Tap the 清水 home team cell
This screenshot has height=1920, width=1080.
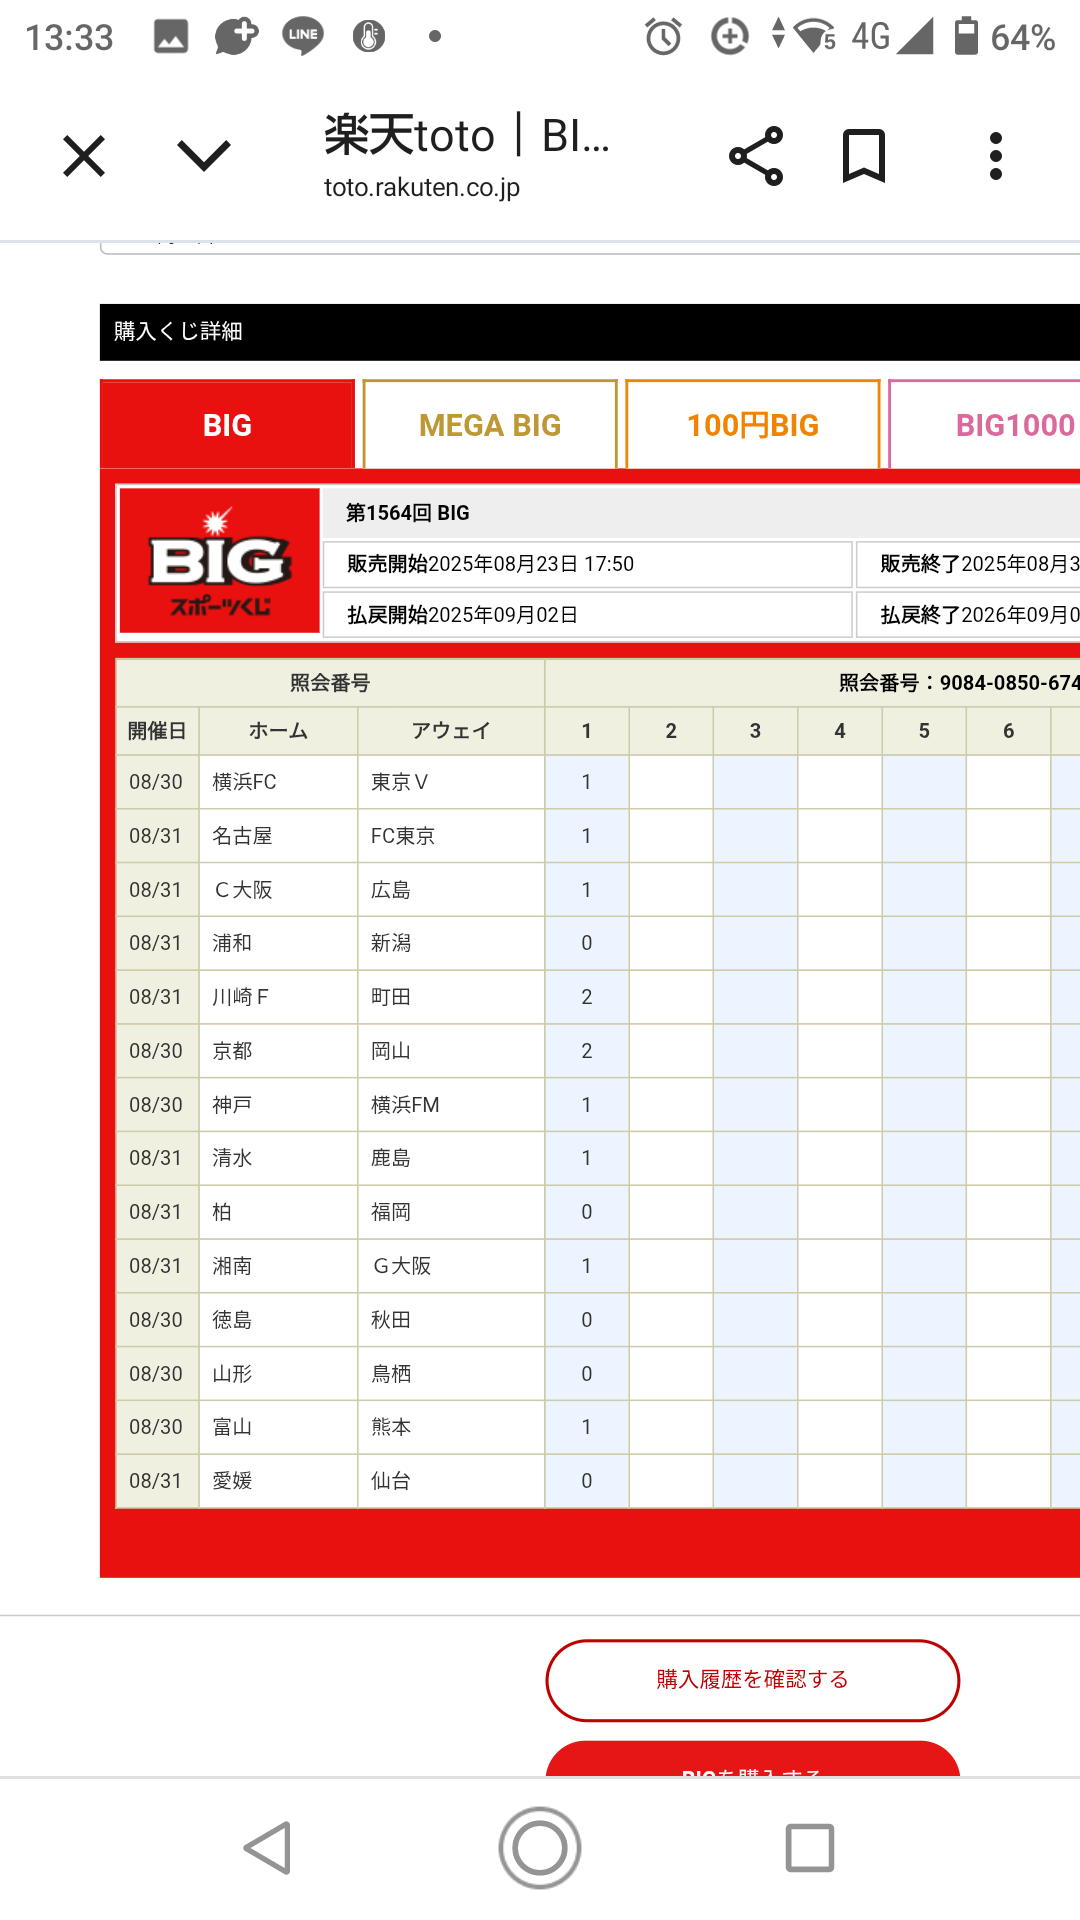coord(278,1158)
